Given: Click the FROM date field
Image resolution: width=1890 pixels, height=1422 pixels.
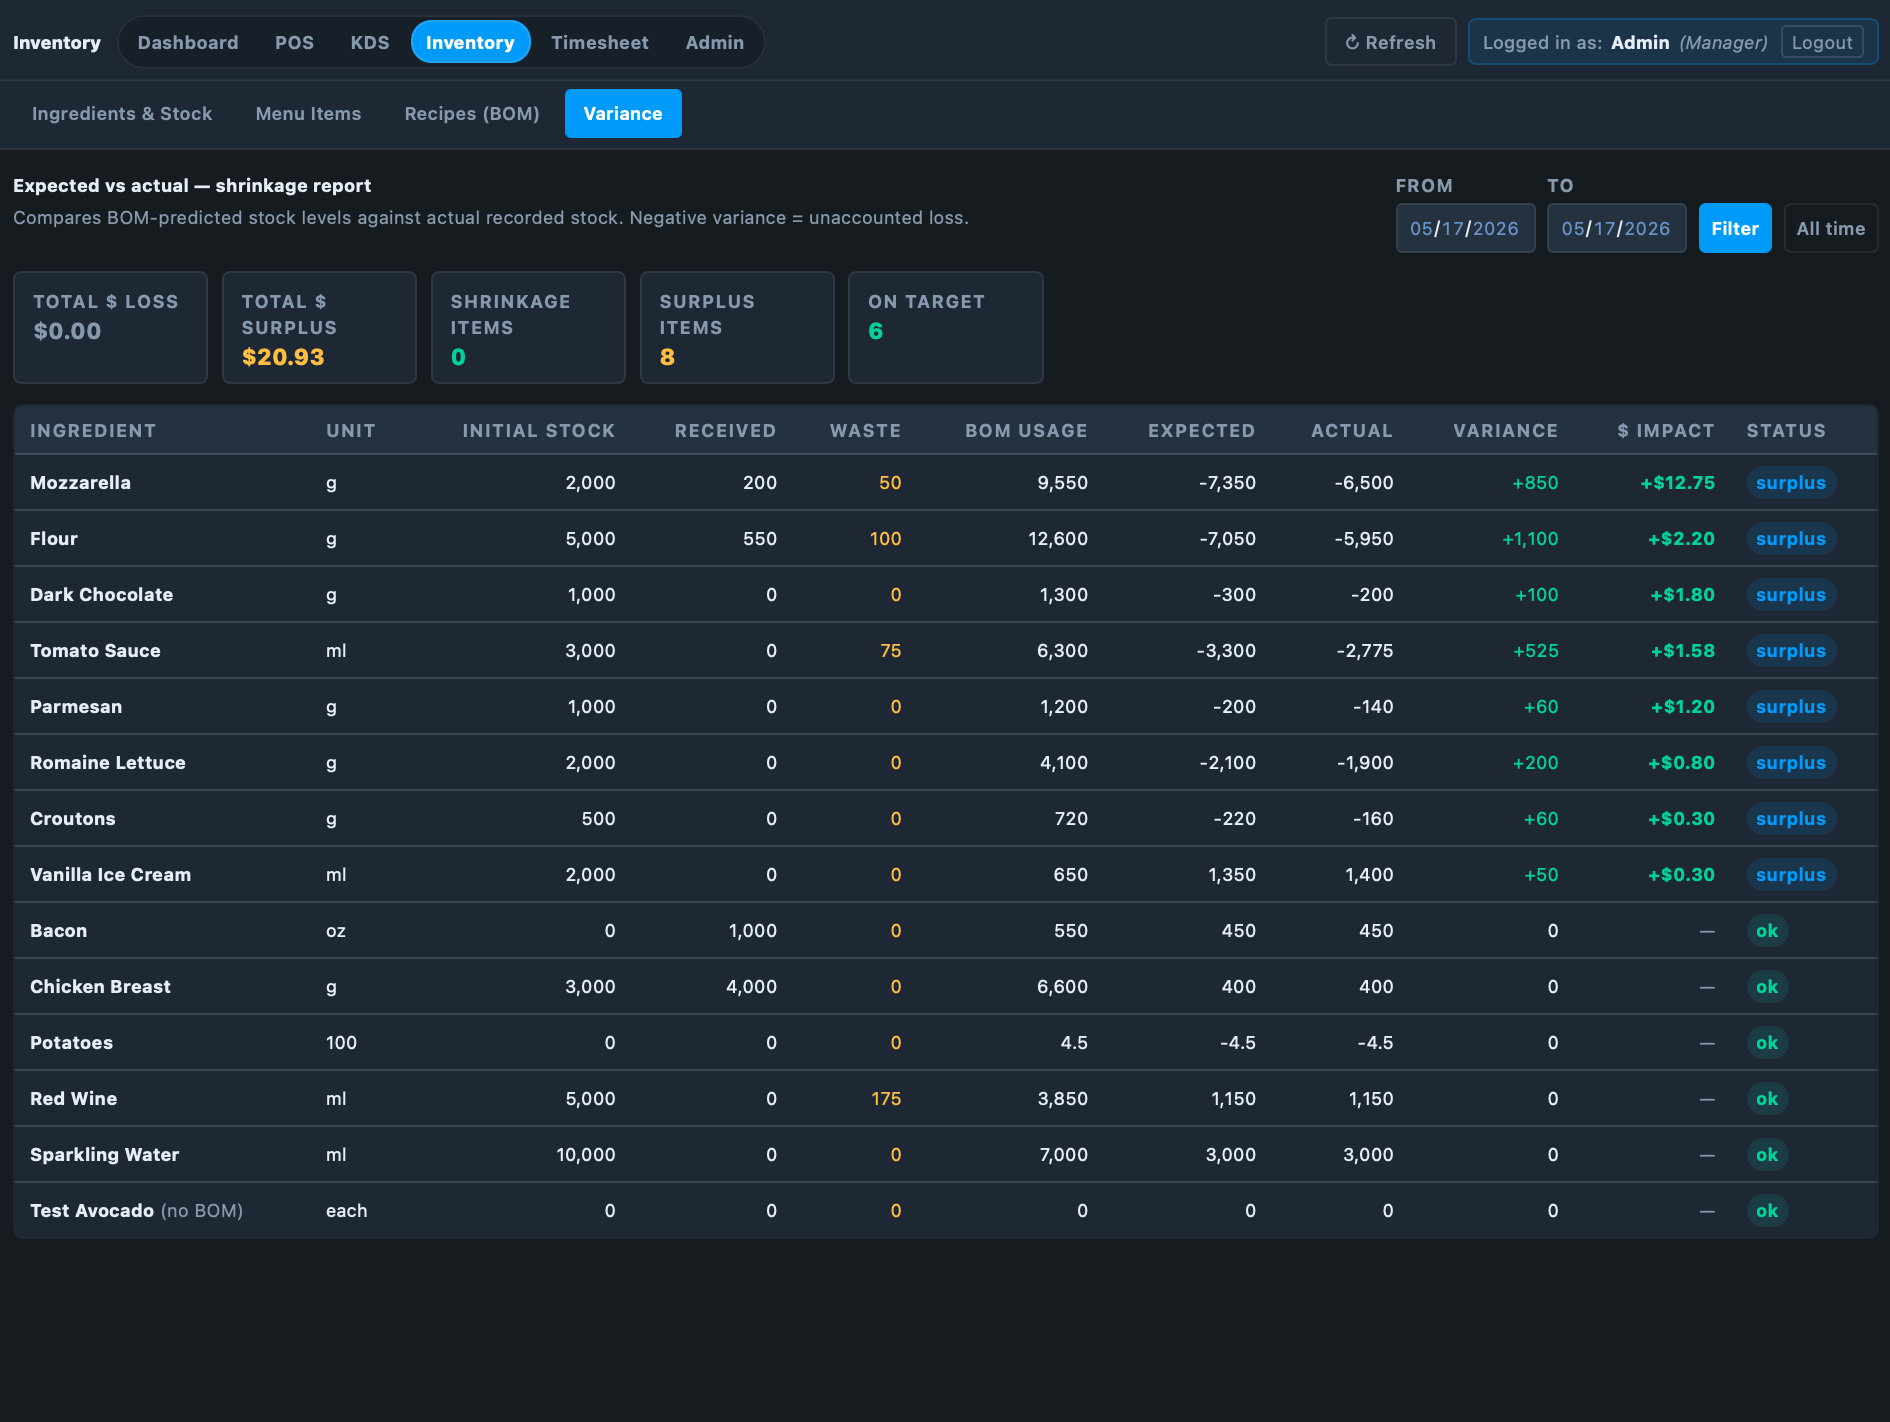Looking at the screenshot, I should (x=1465, y=228).
